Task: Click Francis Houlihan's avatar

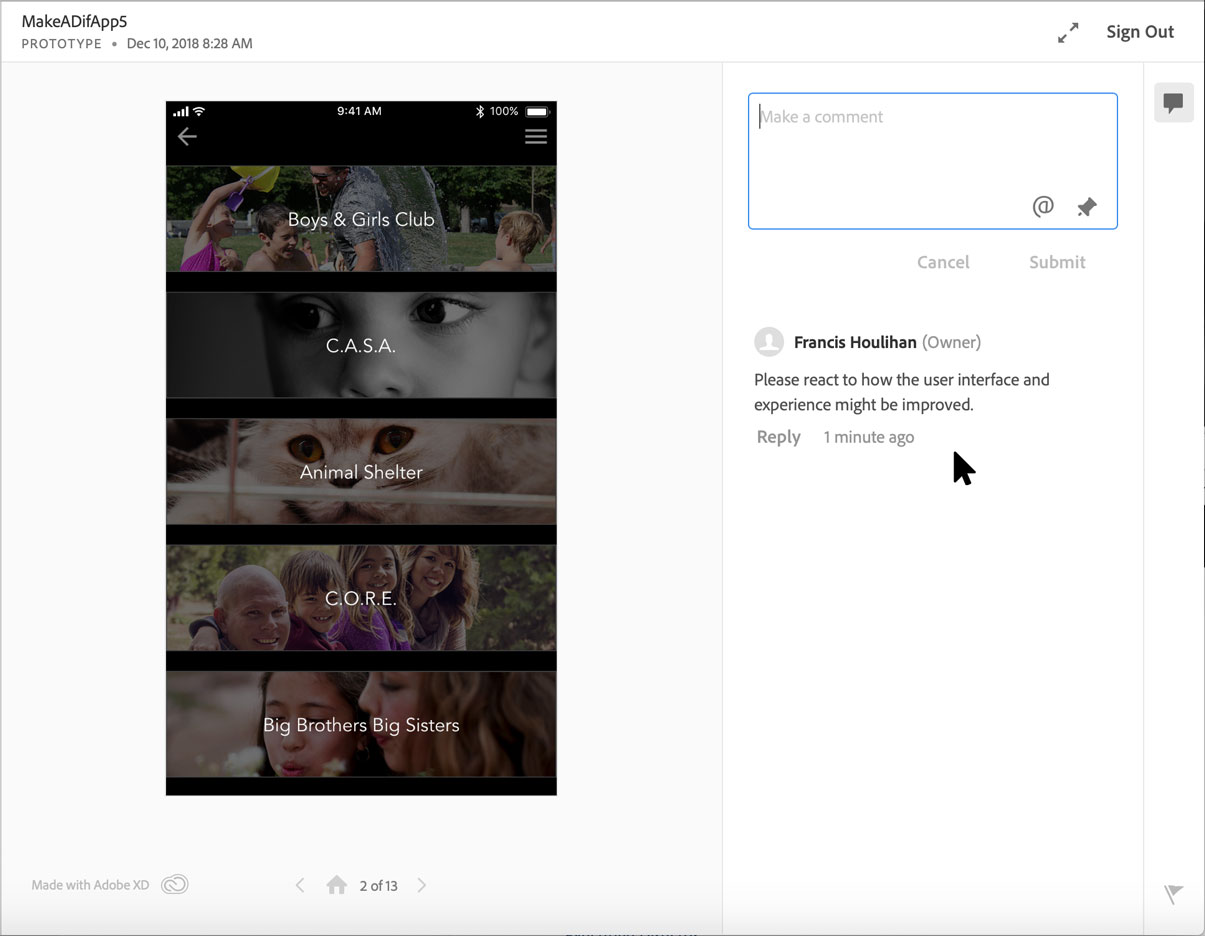Action: coord(769,342)
